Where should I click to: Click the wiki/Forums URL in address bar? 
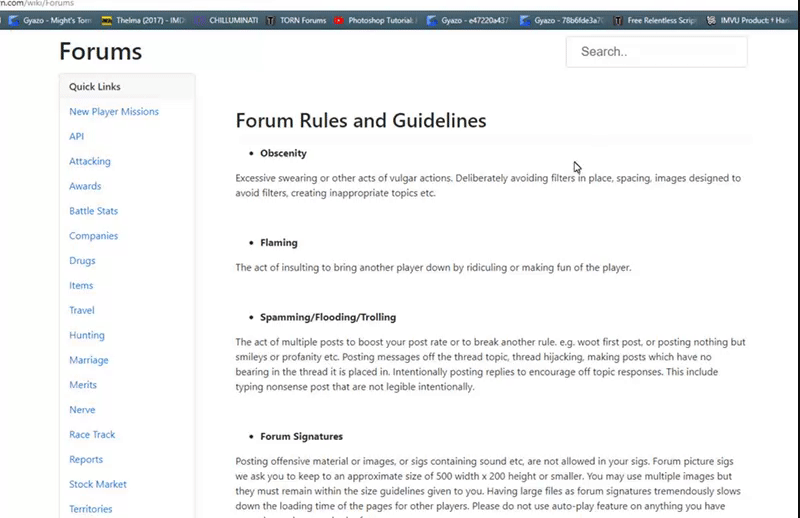point(37,3)
